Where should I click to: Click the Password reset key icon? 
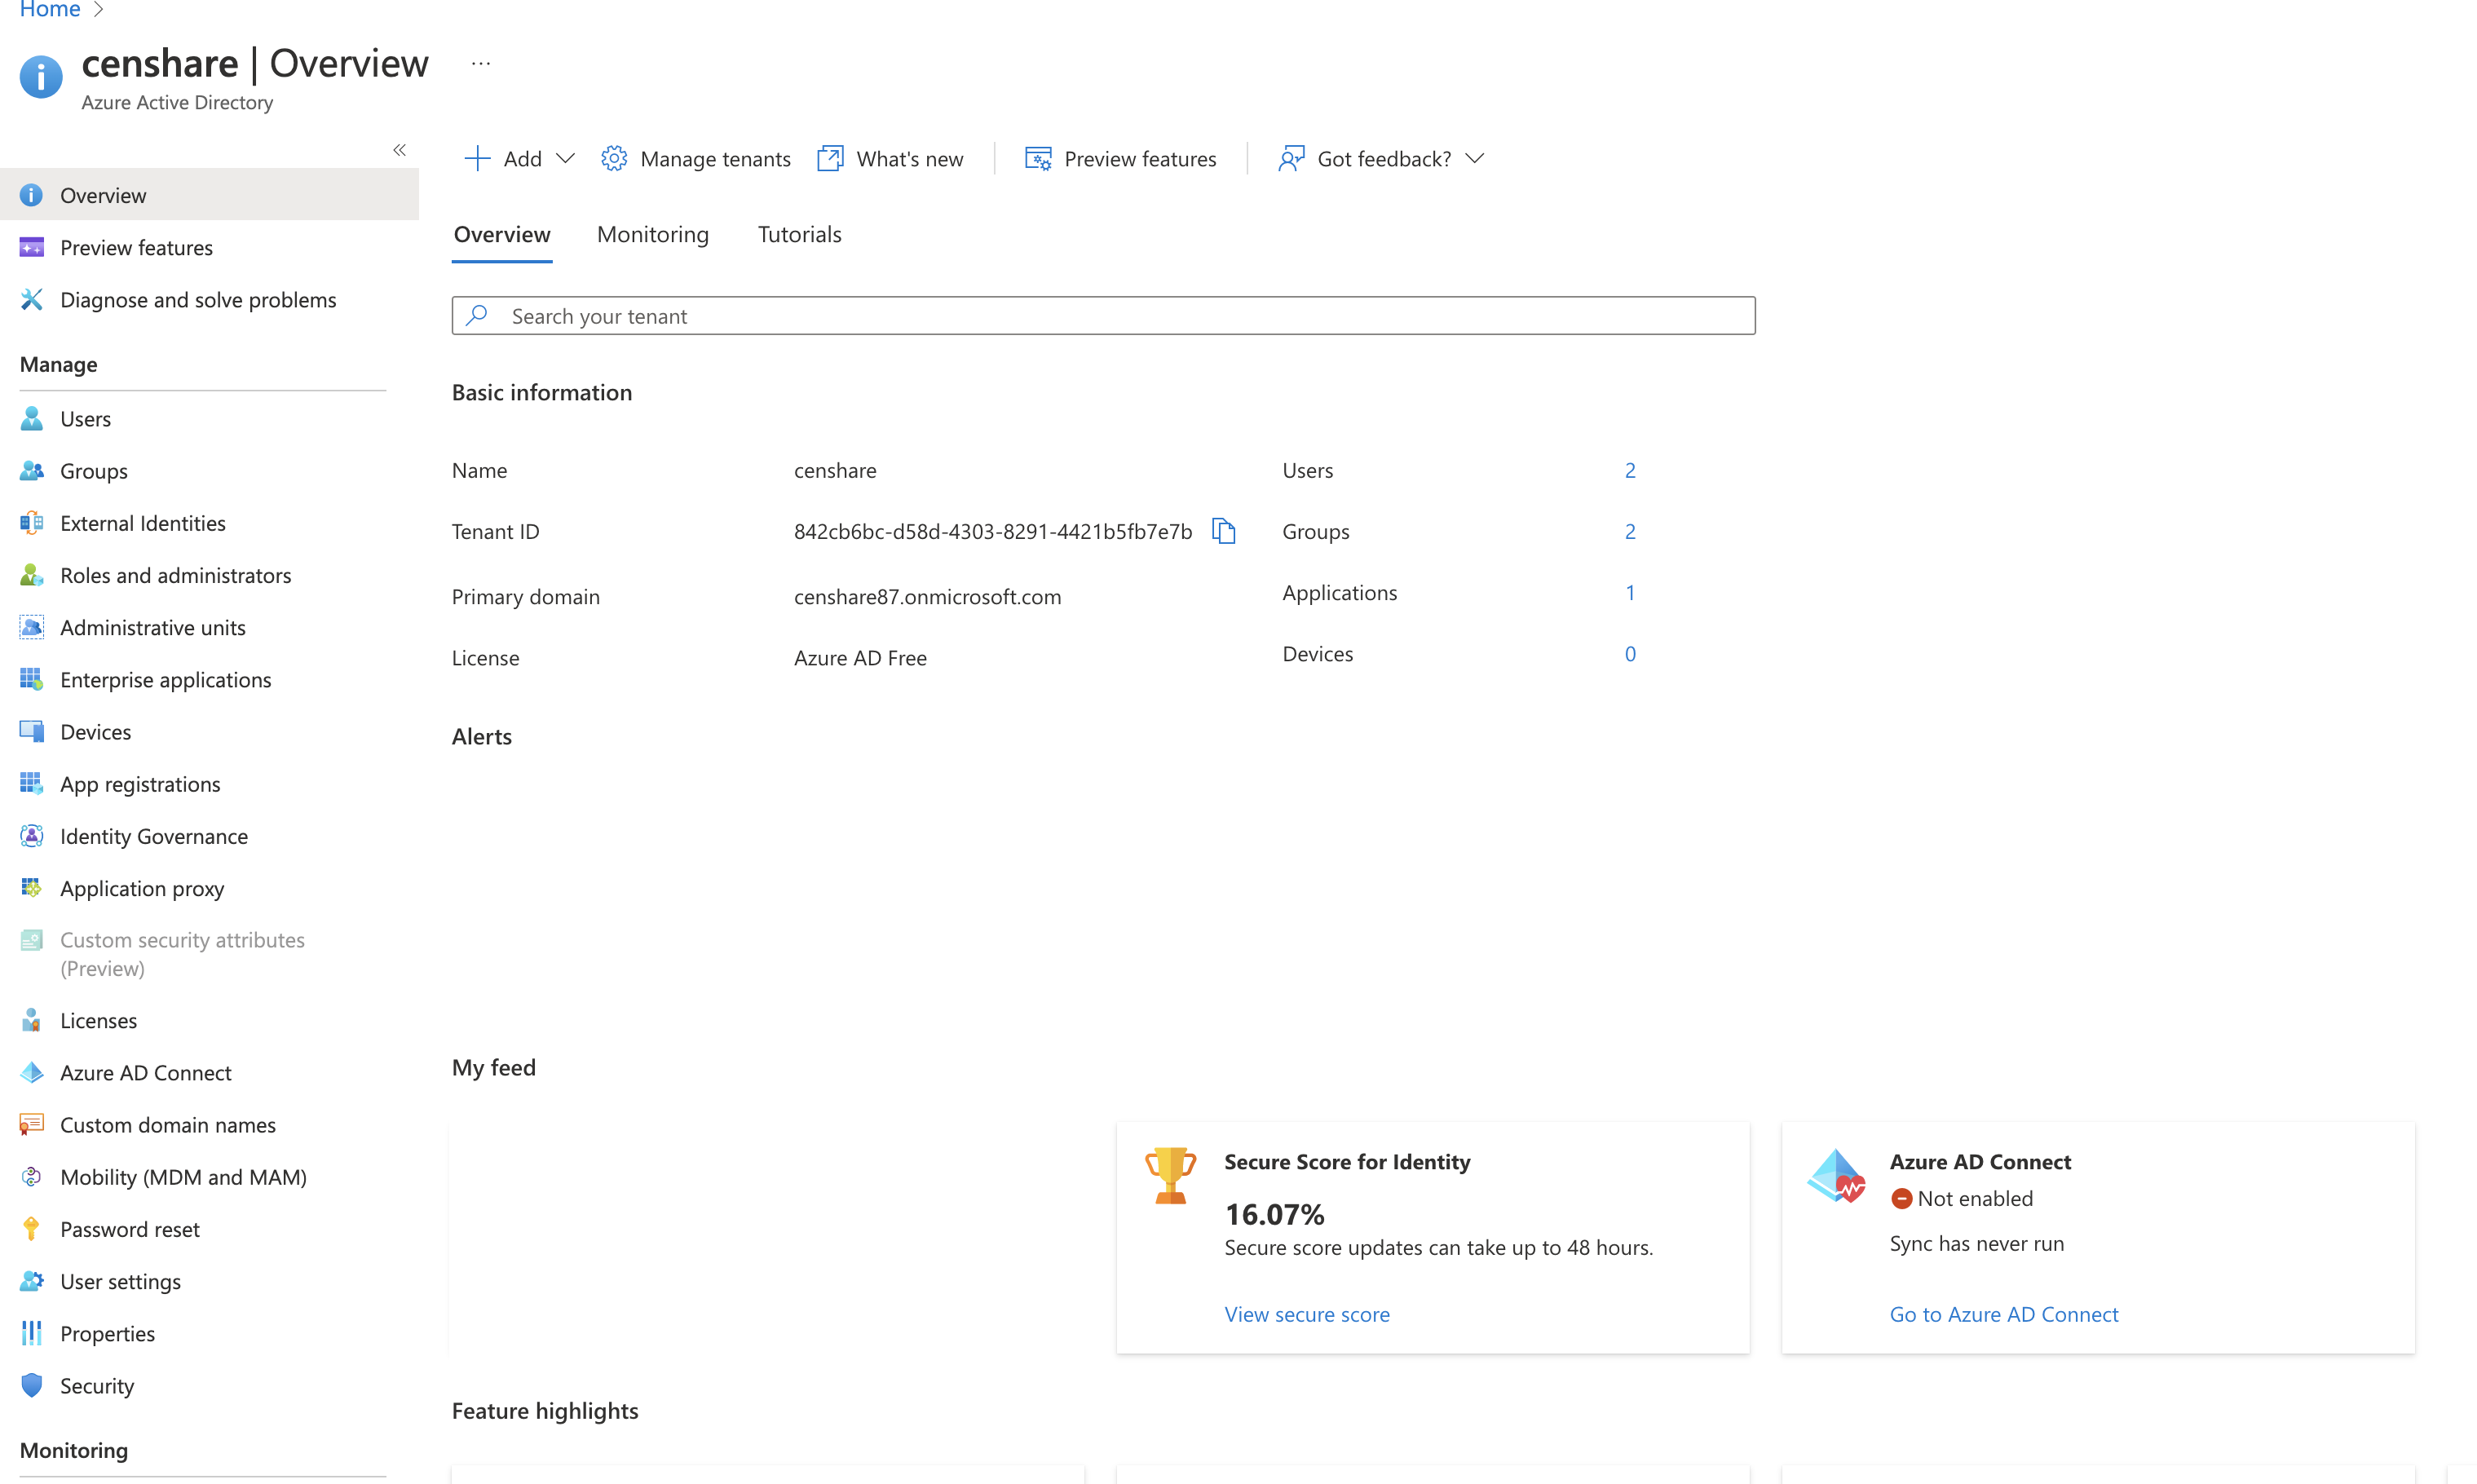point(32,1229)
